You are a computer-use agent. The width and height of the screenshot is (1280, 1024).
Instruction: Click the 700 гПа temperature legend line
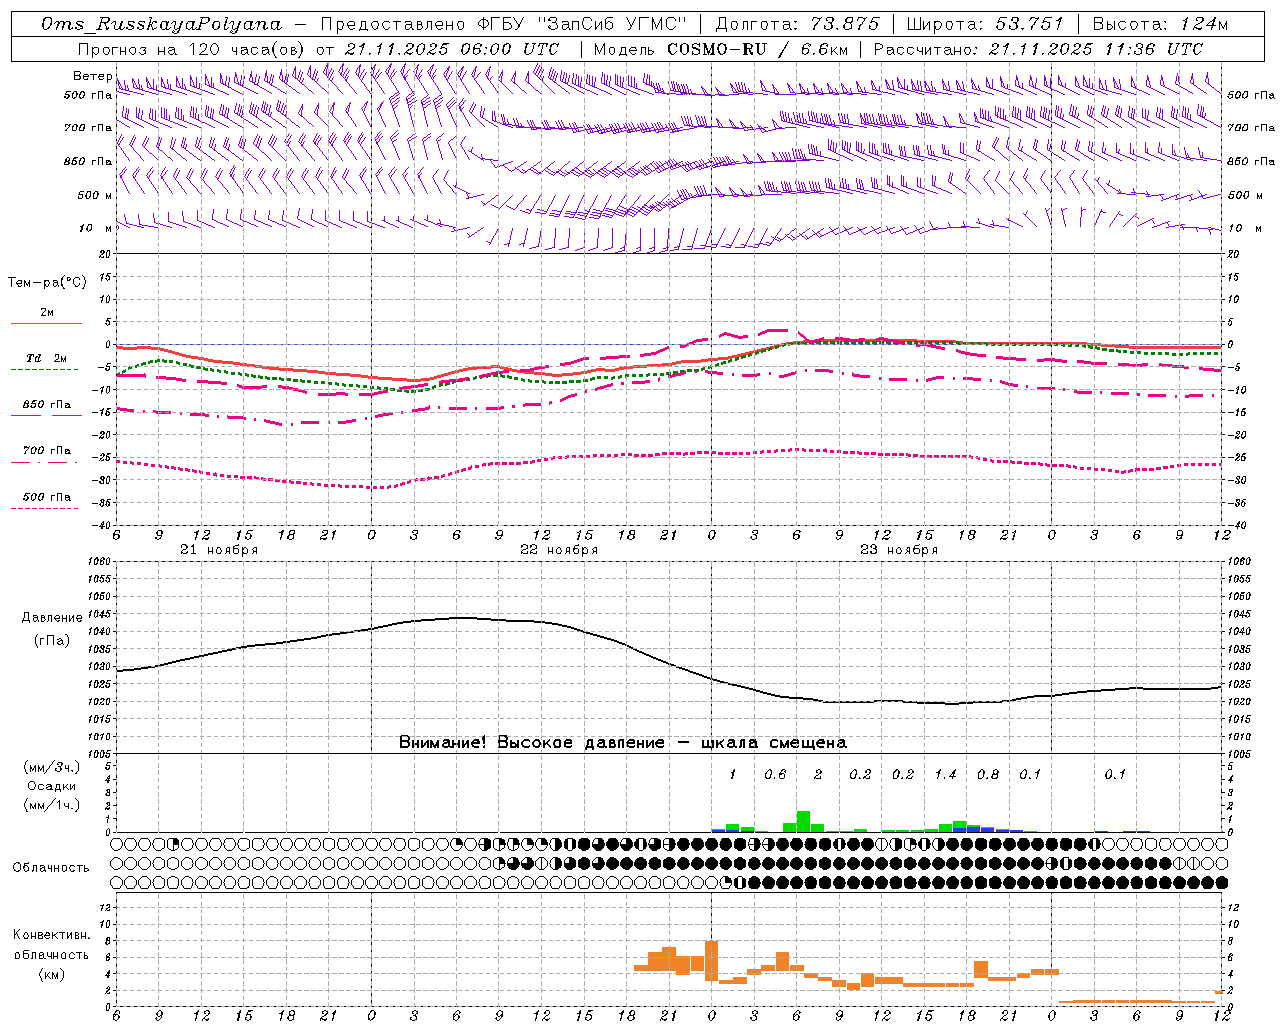tap(47, 461)
